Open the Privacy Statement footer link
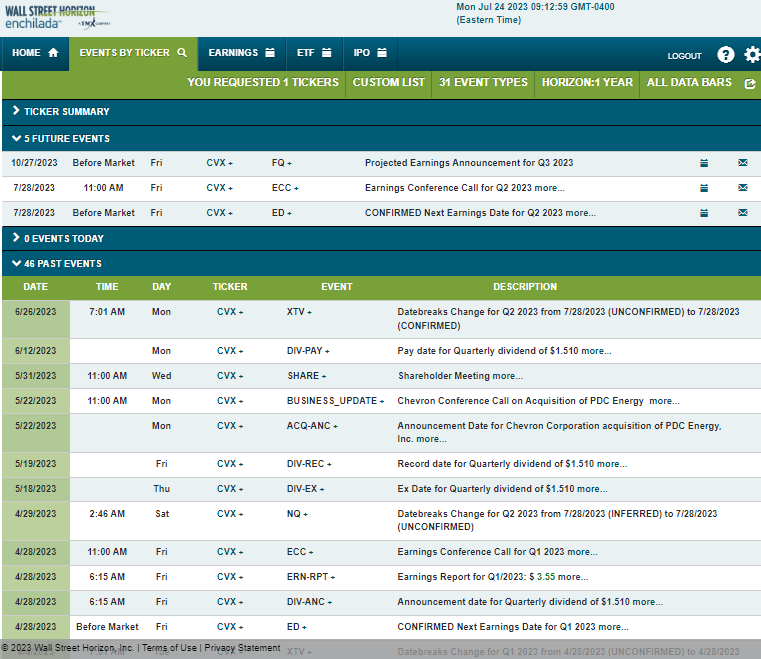761x659 pixels. tap(242, 648)
